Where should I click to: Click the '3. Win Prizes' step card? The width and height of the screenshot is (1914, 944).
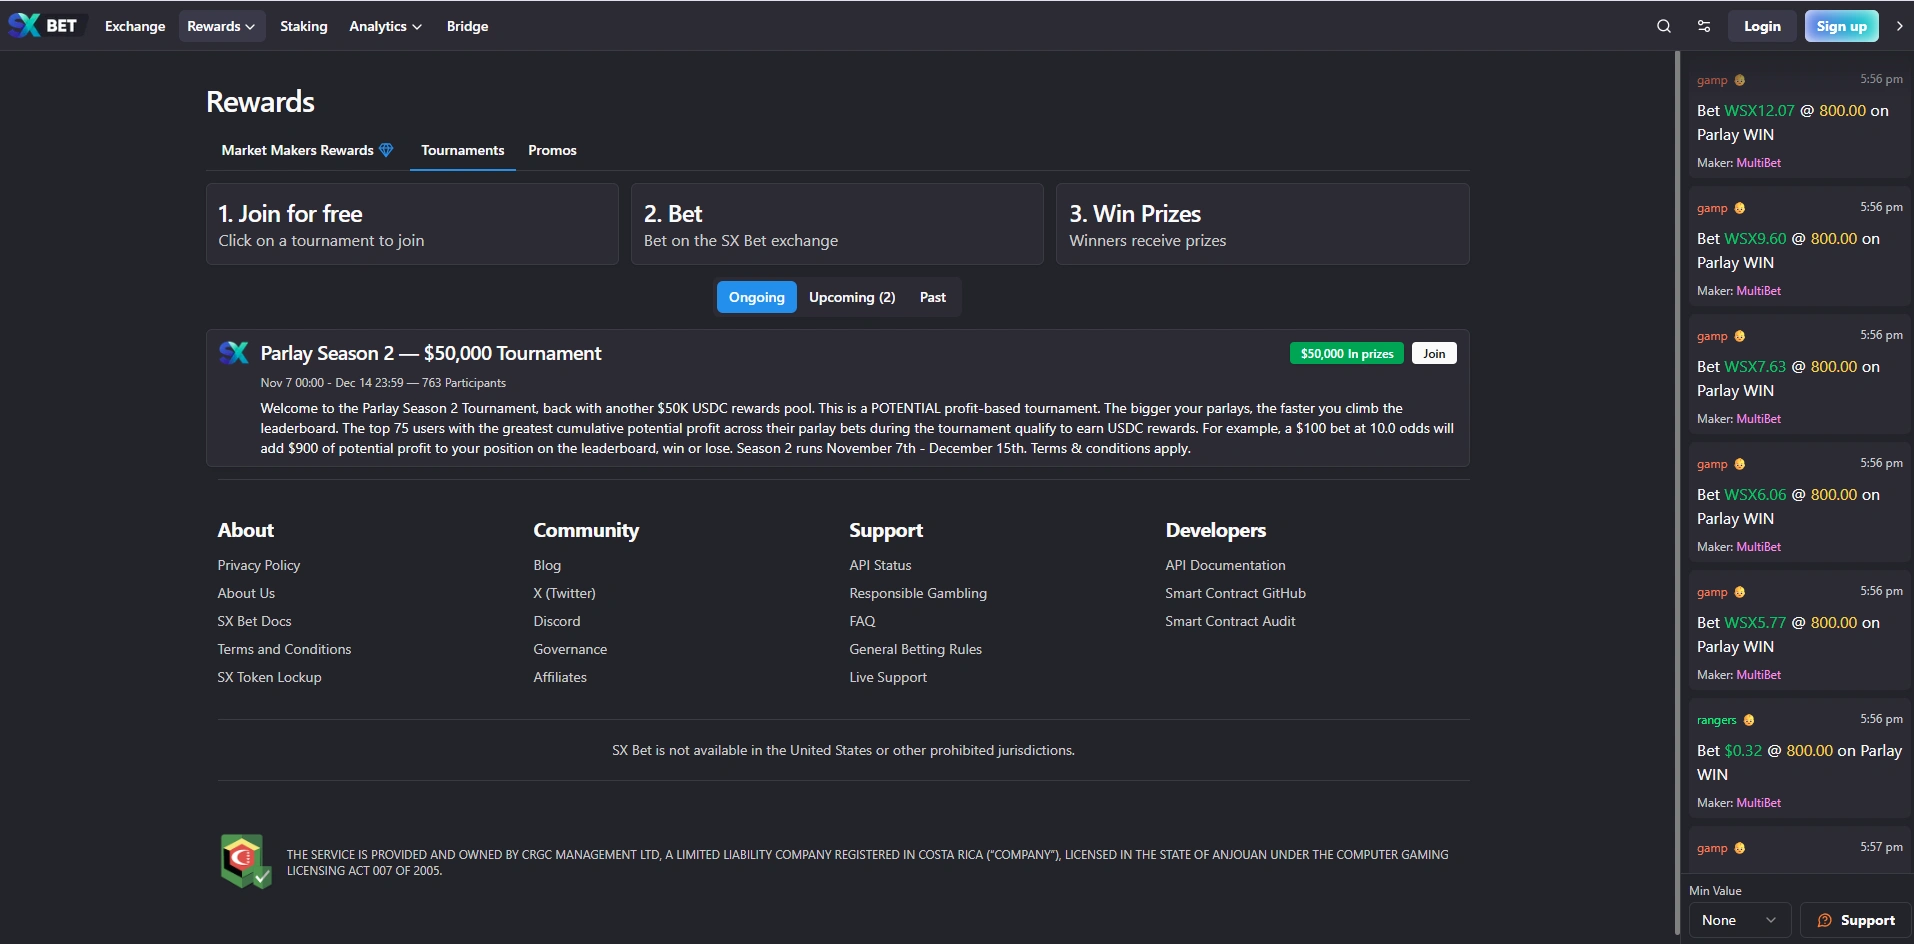(x=1263, y=224)
